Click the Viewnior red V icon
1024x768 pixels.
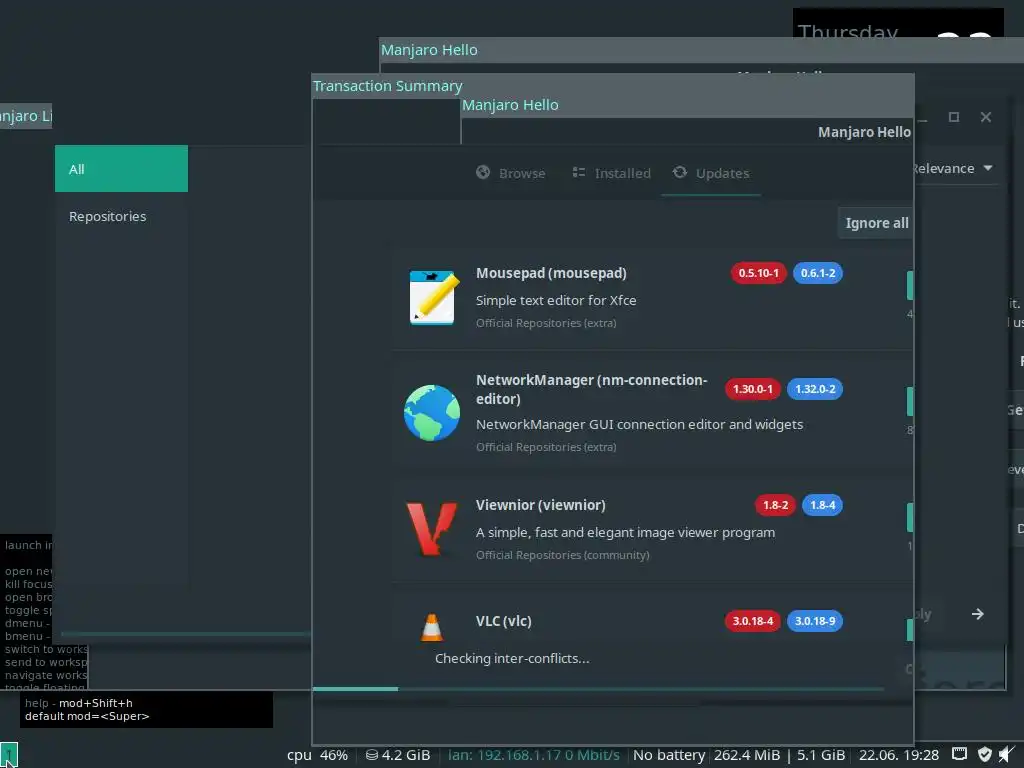tap(432, 528)
